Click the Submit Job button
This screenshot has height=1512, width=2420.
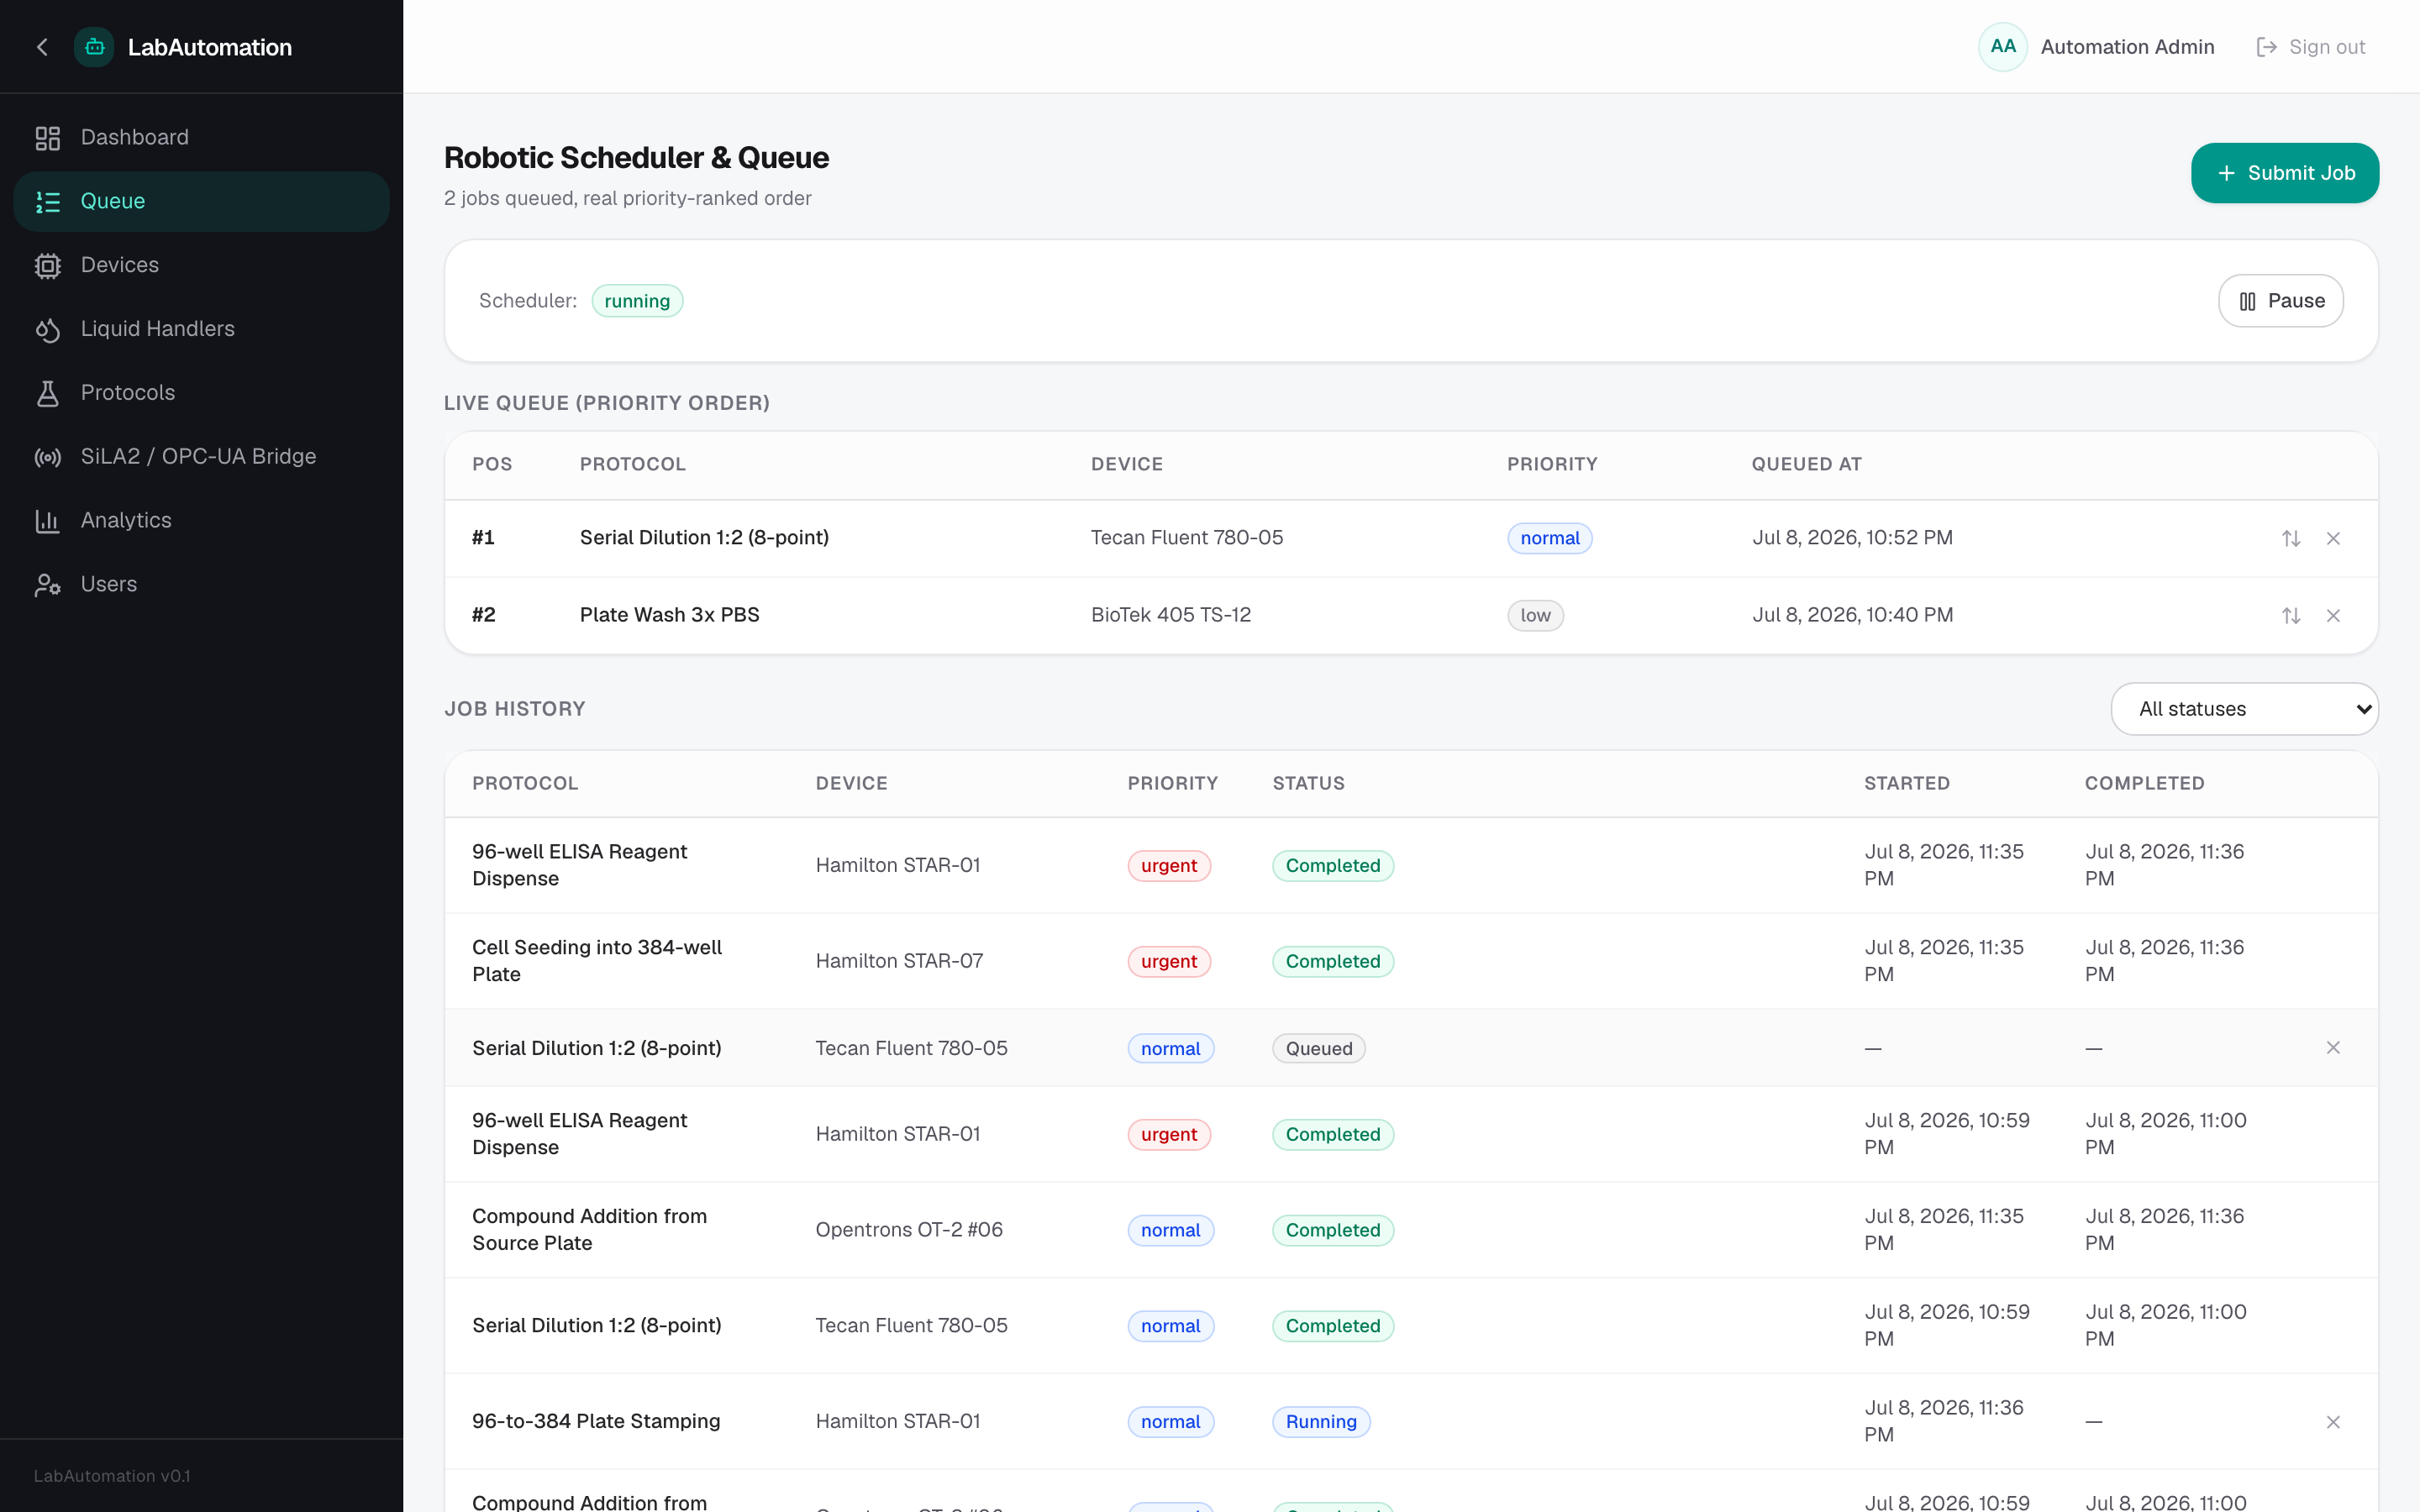coord(2284,174)
